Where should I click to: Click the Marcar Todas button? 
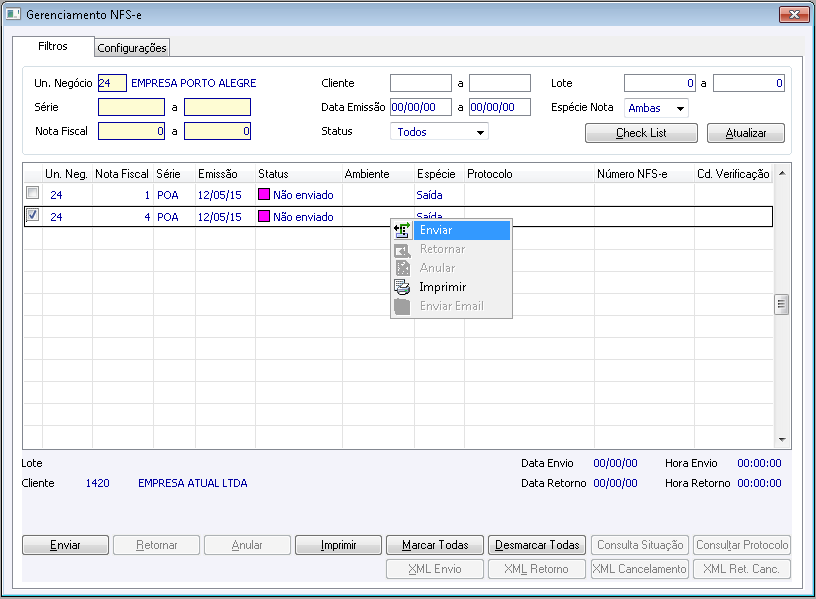(435, 545)
